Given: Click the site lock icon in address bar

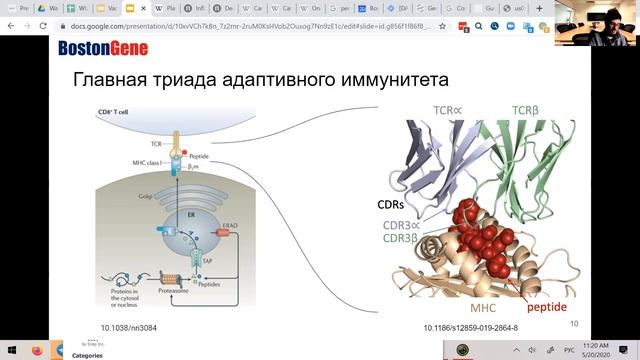Looking at the screenshot, I should click(x=63, y=26).
